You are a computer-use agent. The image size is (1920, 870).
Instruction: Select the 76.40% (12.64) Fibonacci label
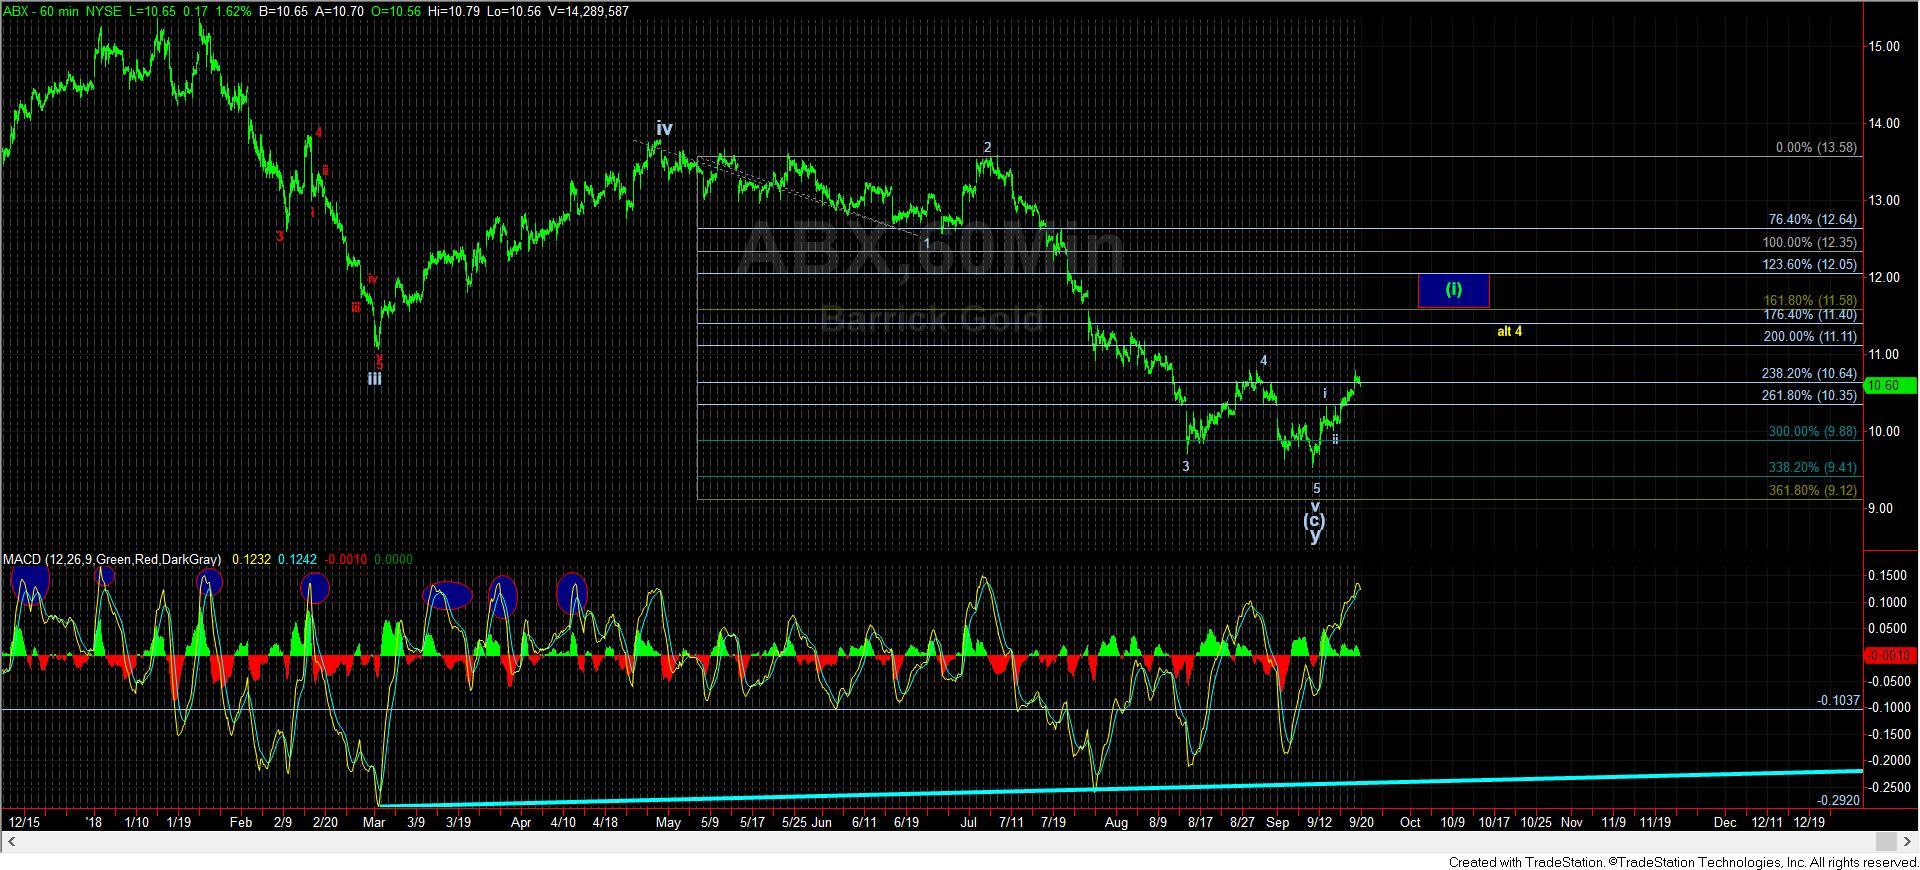pyautogui.click(x=1812, y=219)
